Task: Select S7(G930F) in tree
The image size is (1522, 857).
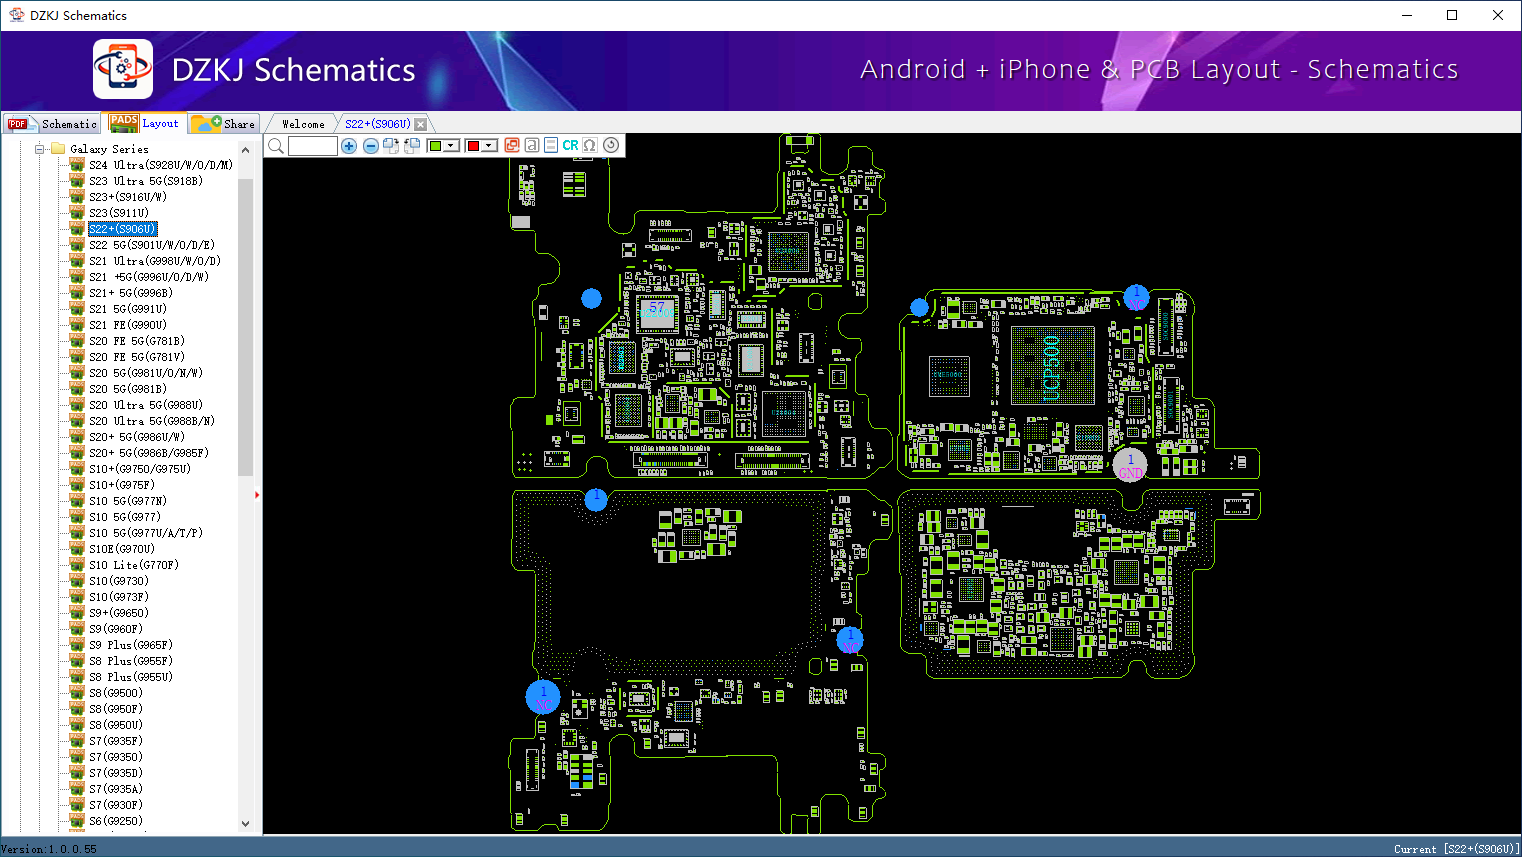Action: point(116,805)
